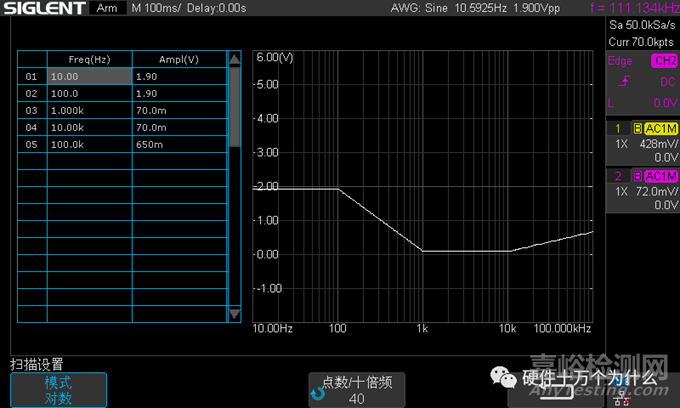This screenshot has width=680, height=408.
Task: Toggle the Arm trigger status indicator
Action: point(106,8)
